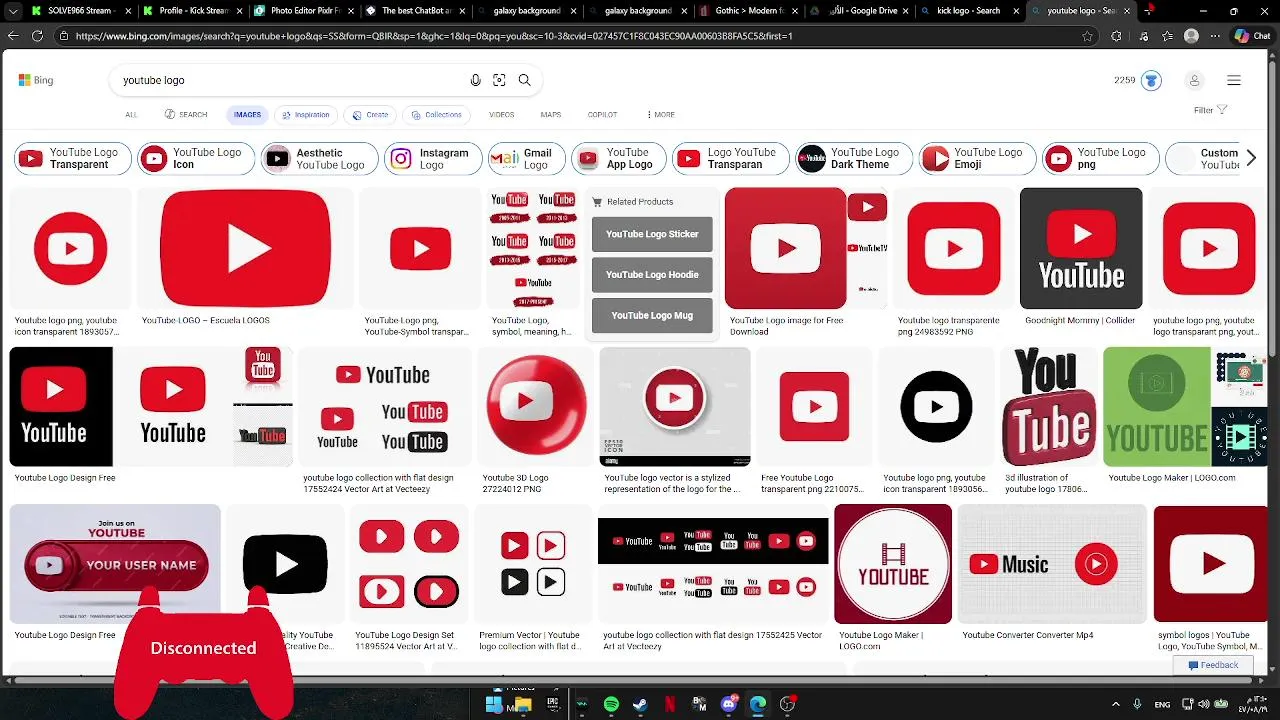Open Epic Games launcher from taskbar

(x=552, y=704)
